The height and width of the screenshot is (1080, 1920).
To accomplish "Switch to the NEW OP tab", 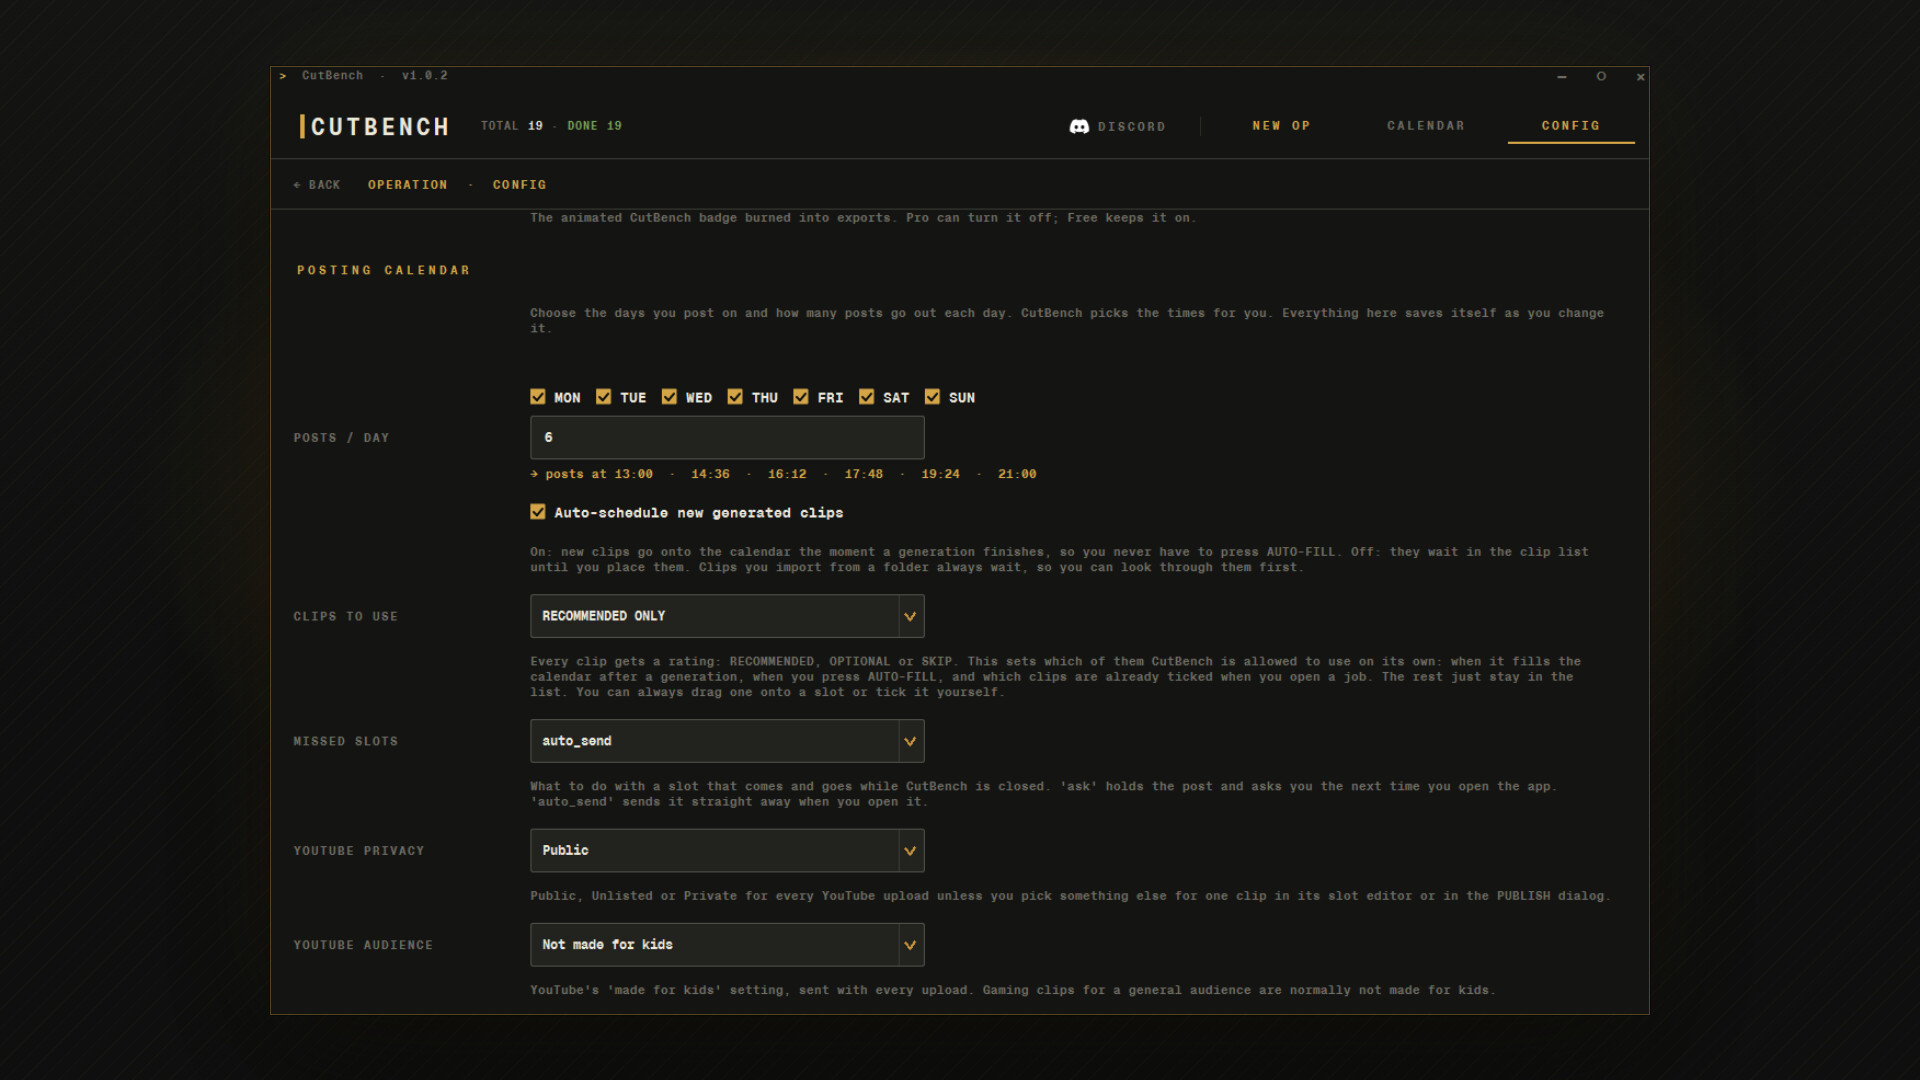I will coord(1281,126).
